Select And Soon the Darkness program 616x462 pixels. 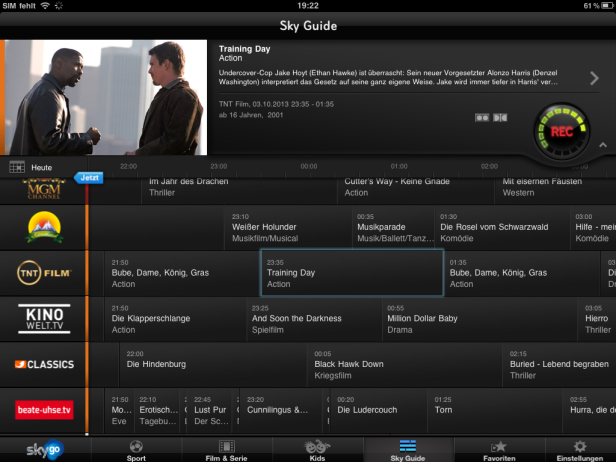314,319
